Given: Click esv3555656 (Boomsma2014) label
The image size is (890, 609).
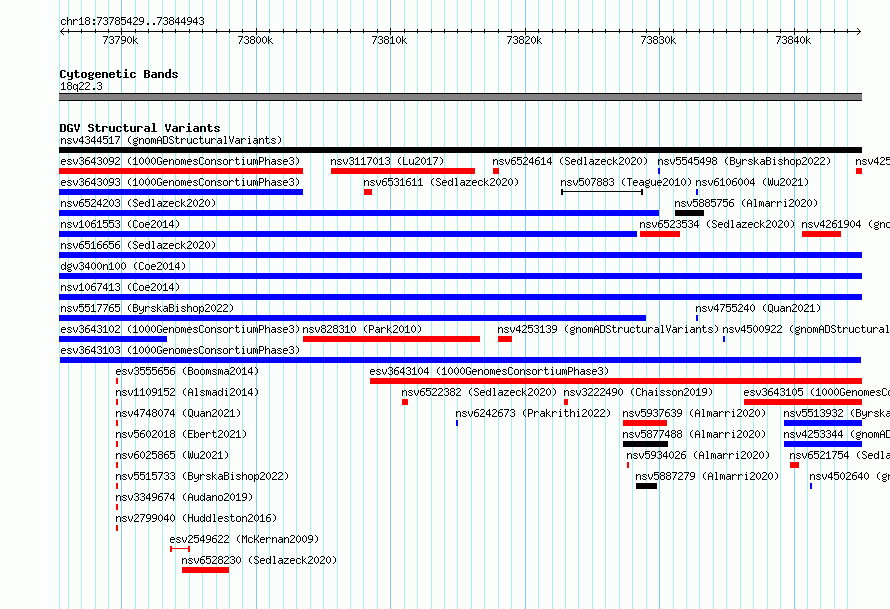Looking at the screenshot, I should pos(187,371).
